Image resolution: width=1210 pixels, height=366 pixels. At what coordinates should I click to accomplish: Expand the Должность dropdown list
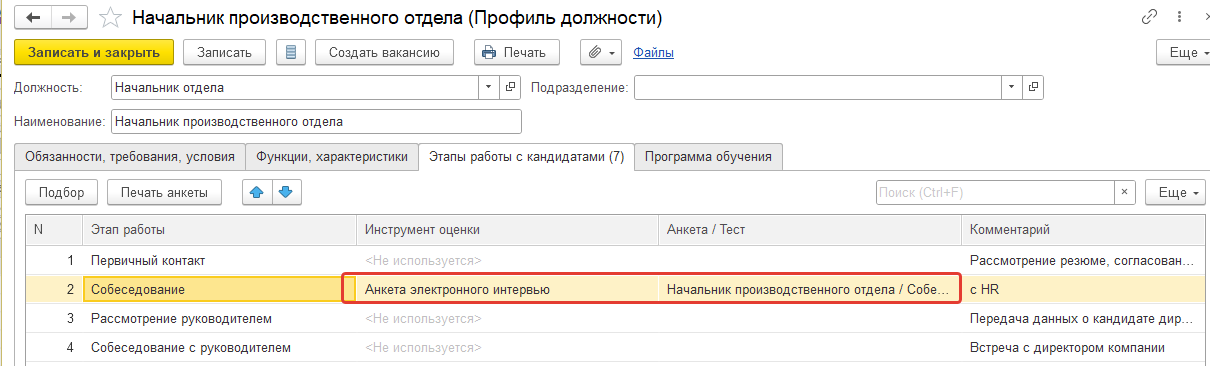pos(489,88)
